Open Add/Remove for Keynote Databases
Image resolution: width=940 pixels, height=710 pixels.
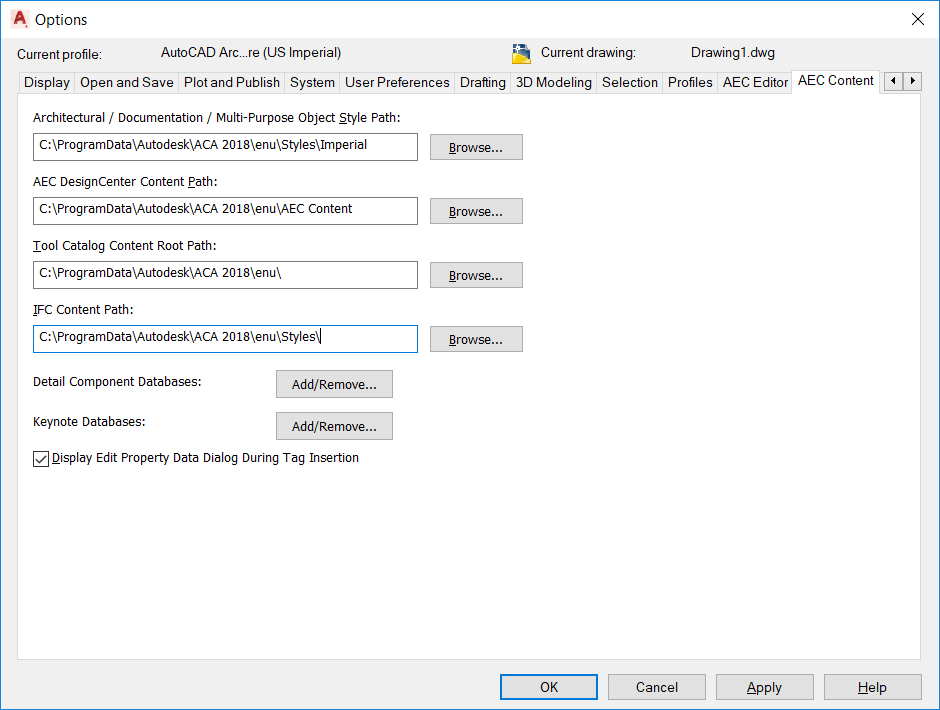pyautogui.click(x=334, y=425)
